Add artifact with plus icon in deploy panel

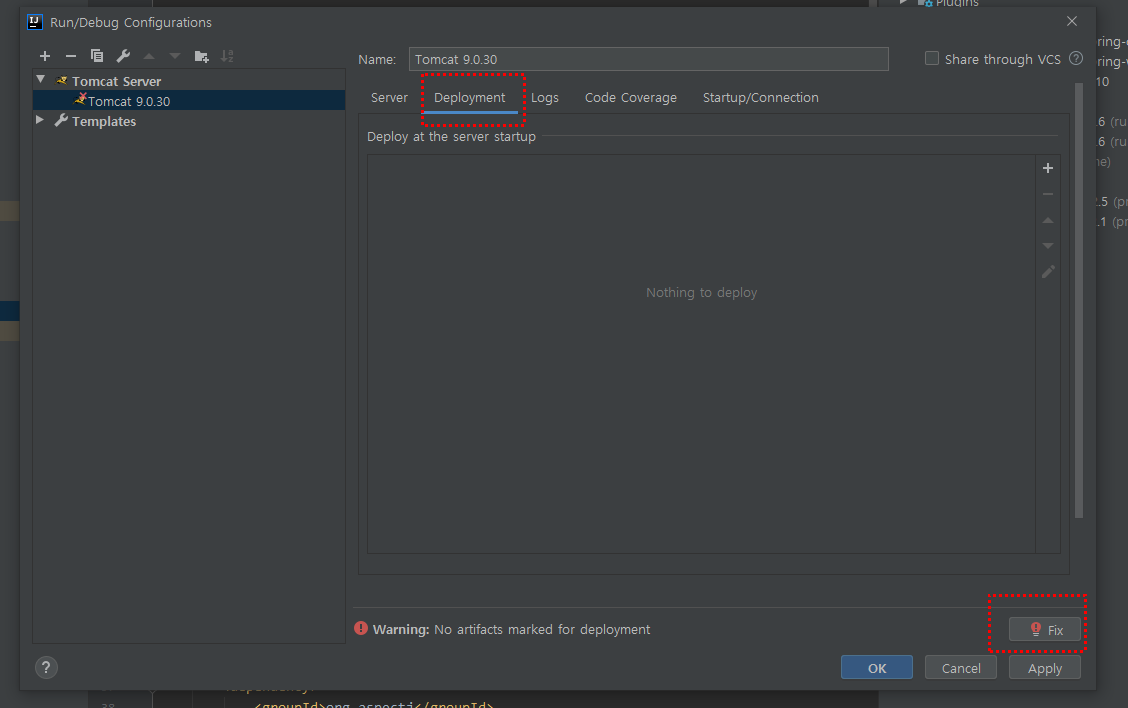click(x=1048, y=168)
